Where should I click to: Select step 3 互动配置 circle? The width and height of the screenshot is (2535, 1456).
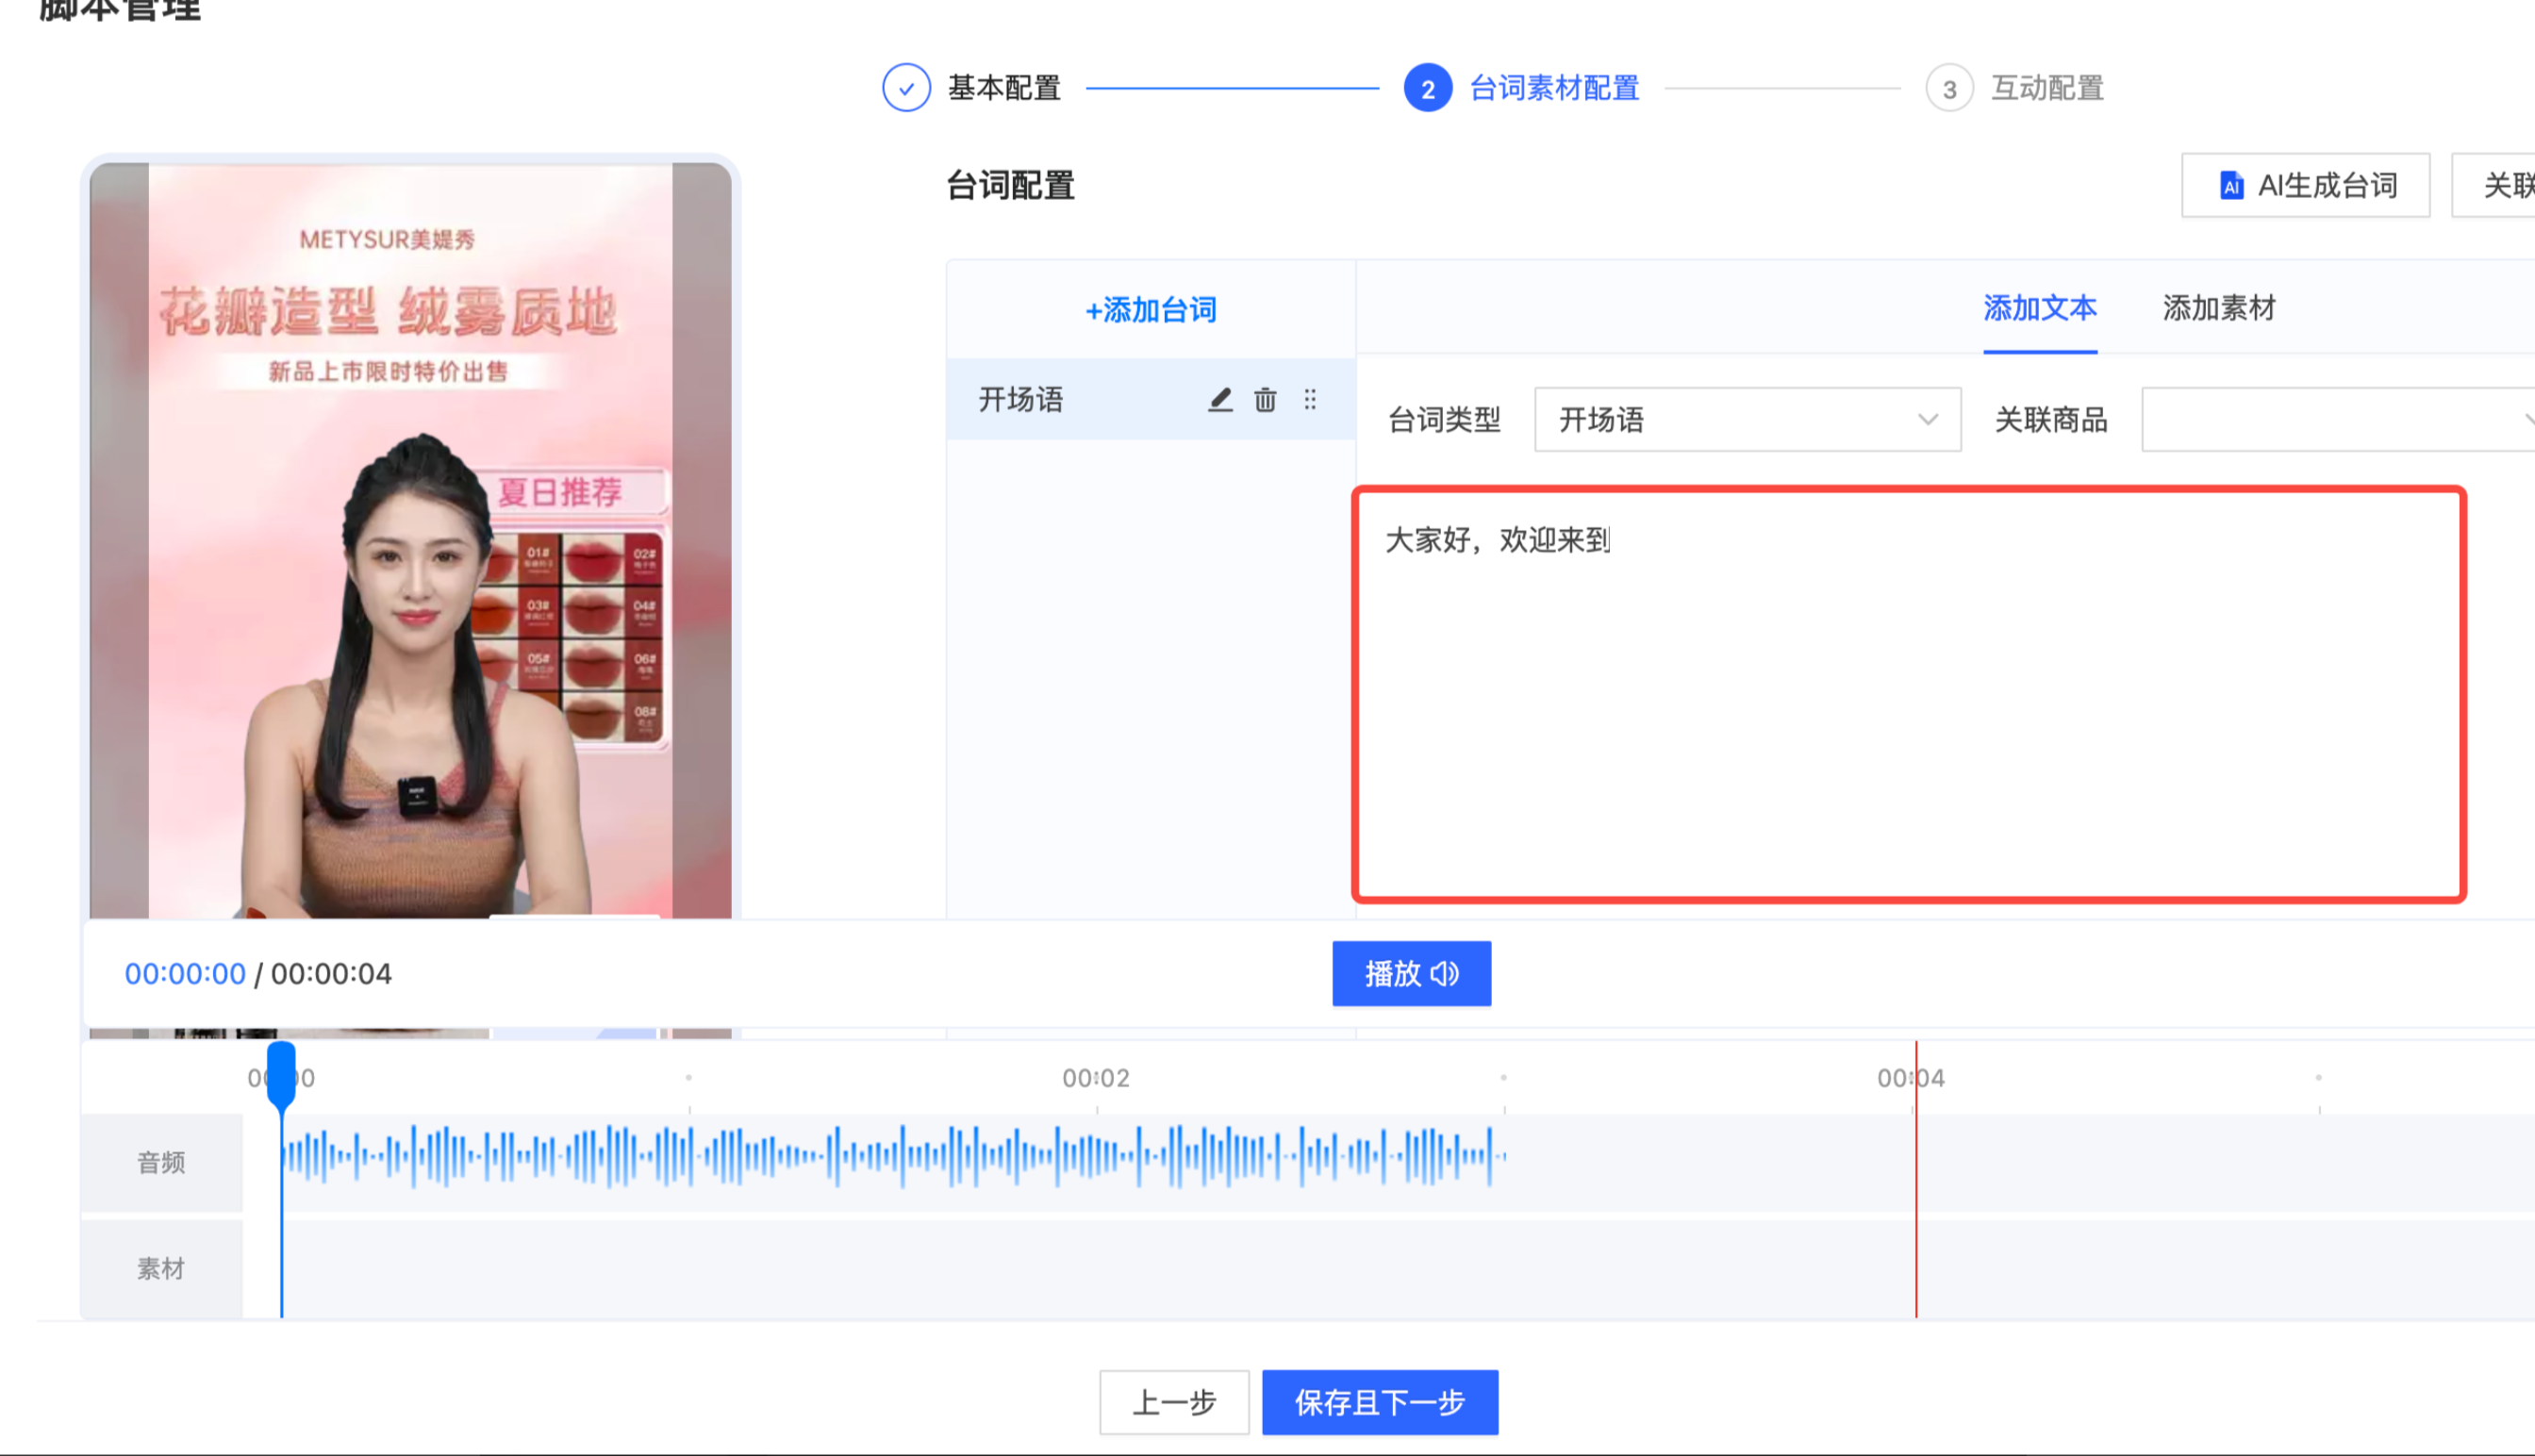click(1949, 88)
